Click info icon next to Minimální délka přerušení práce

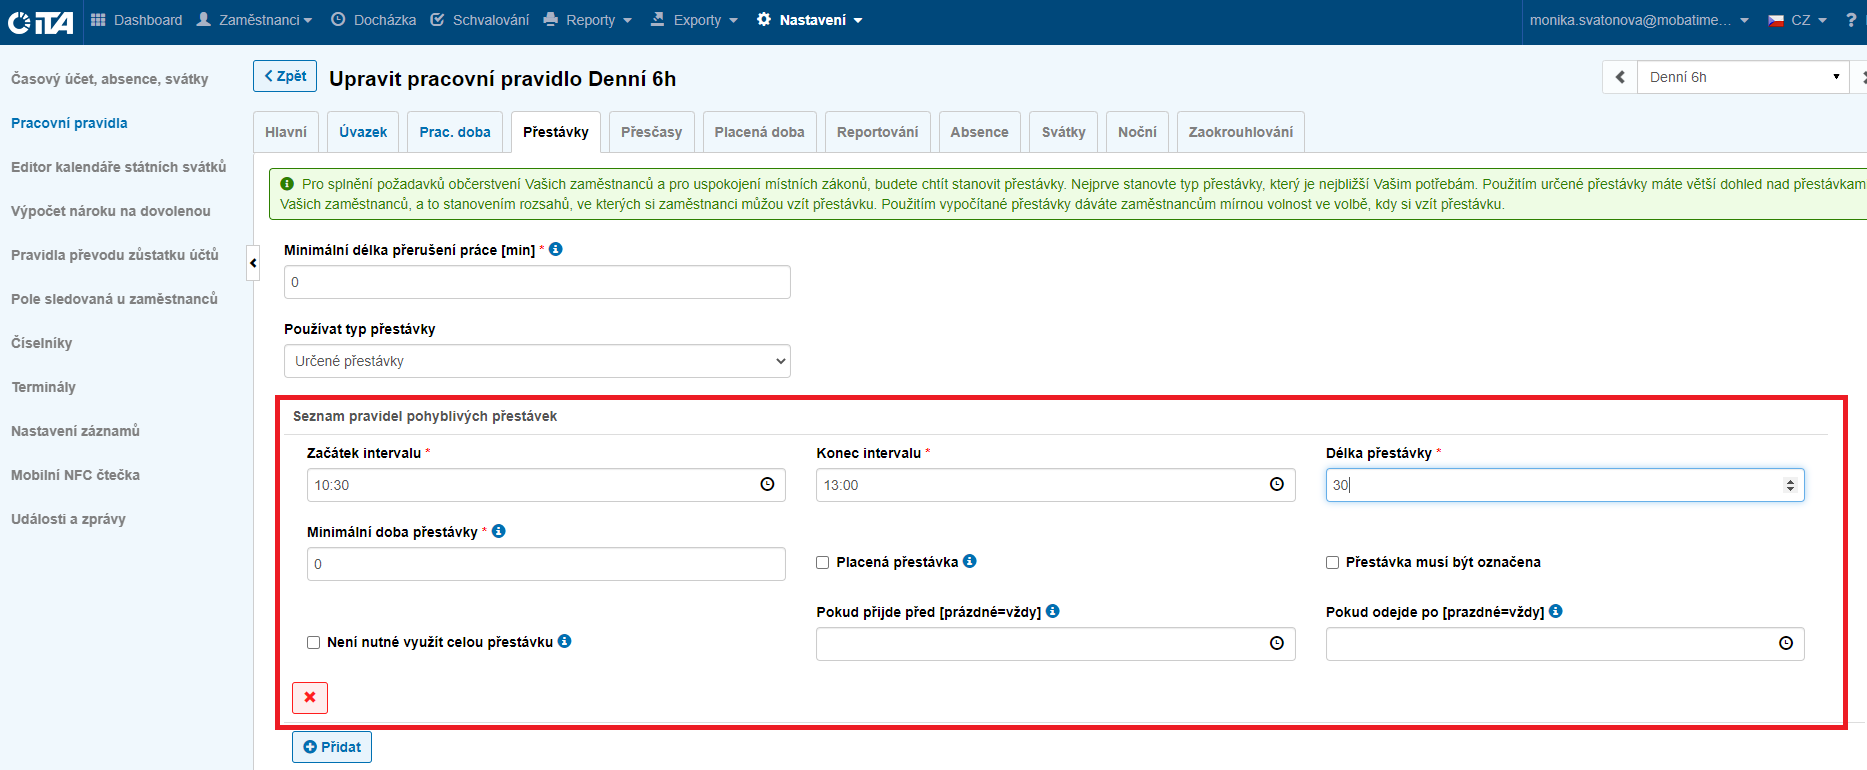tap(556, 249)
